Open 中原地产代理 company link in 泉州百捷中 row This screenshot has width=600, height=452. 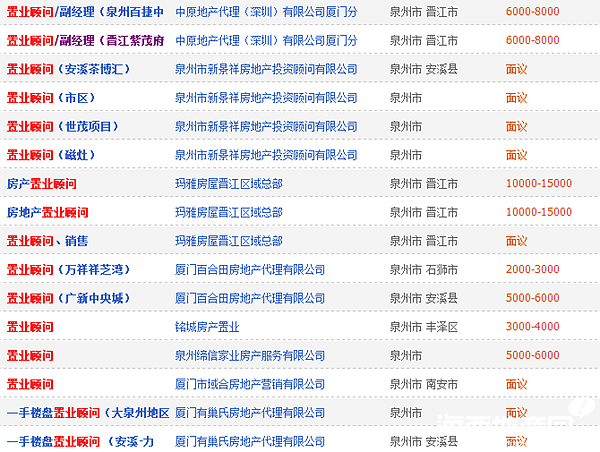(x=266, y=12)
